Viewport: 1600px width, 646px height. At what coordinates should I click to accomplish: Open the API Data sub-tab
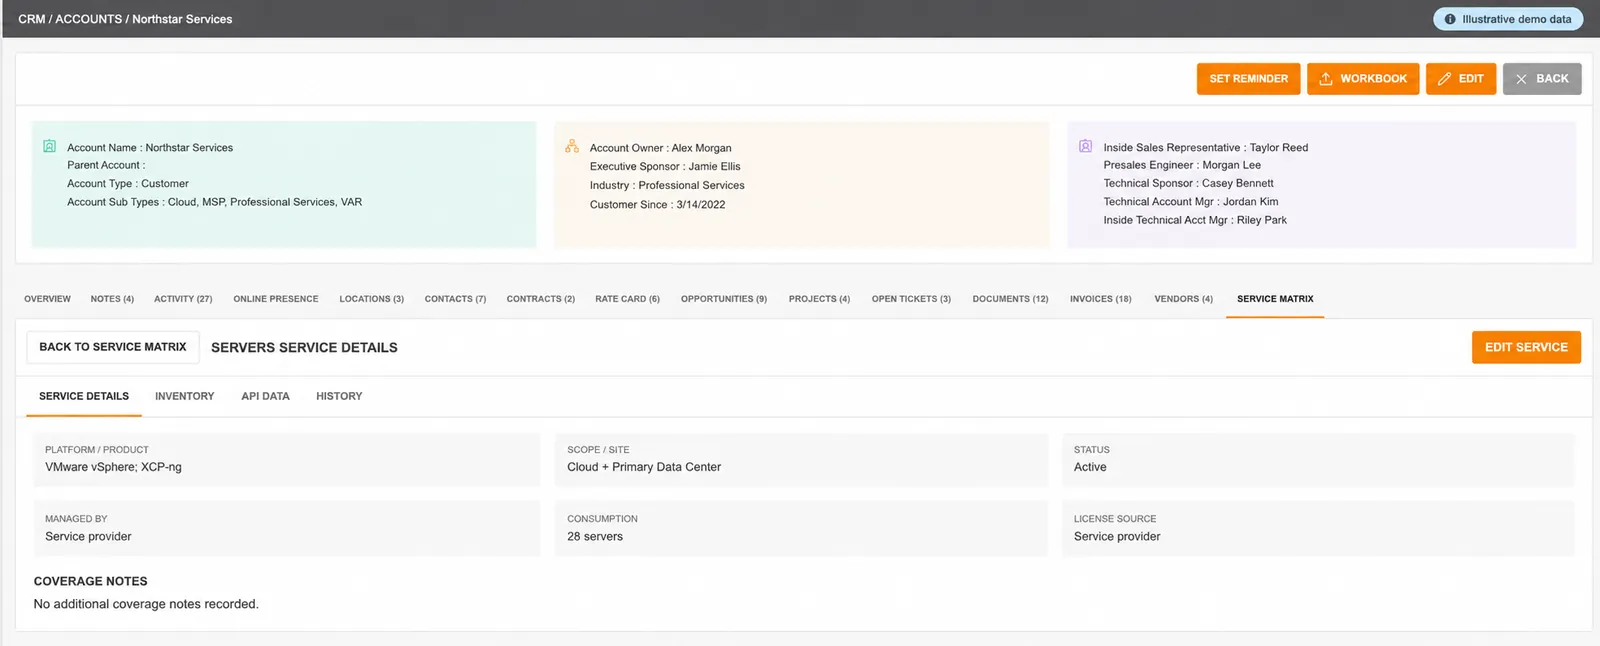coord(265,396)
